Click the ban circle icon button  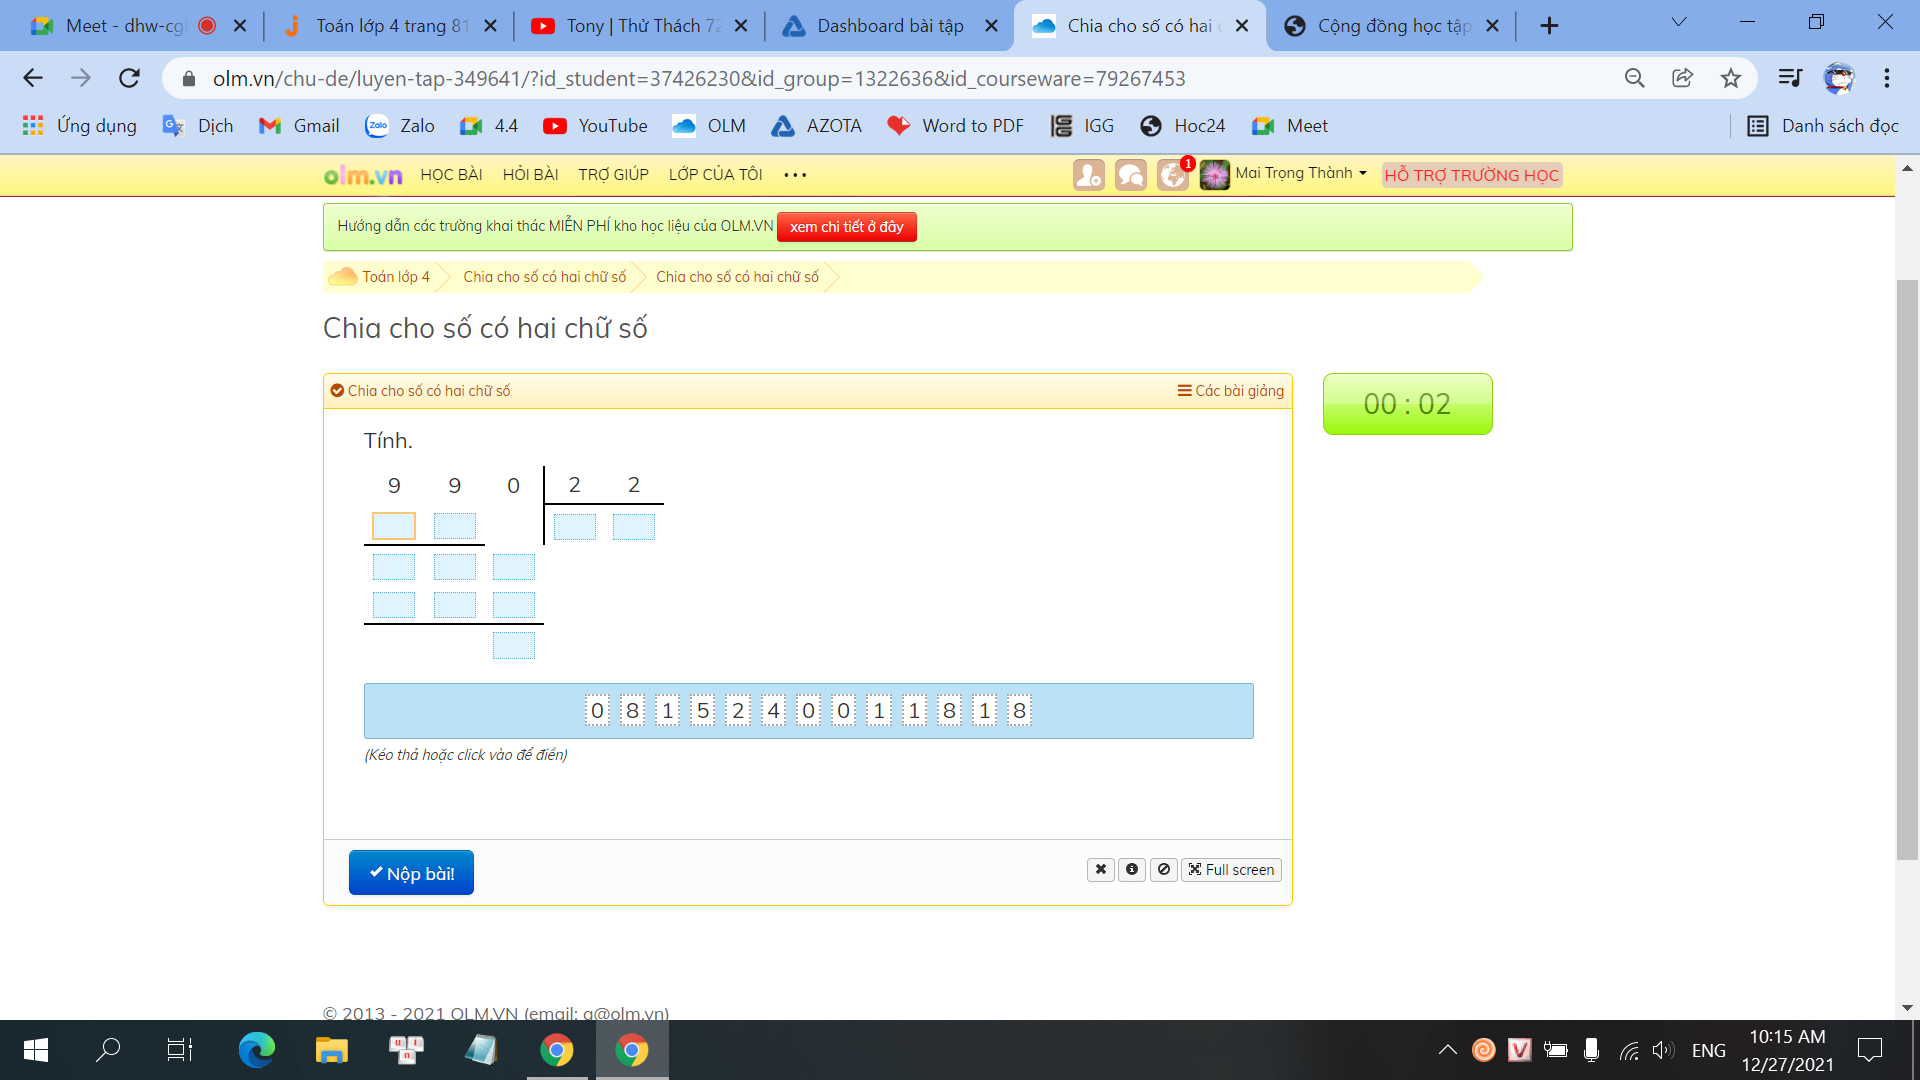tap(1164, 870)
